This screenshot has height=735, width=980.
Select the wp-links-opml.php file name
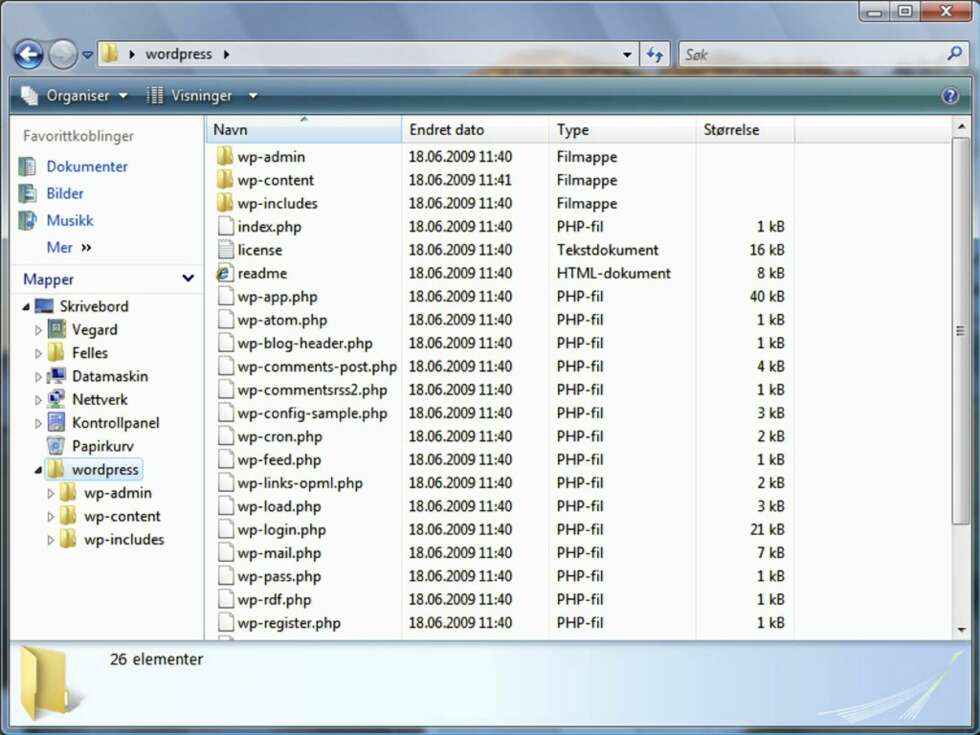click(300, 483)
